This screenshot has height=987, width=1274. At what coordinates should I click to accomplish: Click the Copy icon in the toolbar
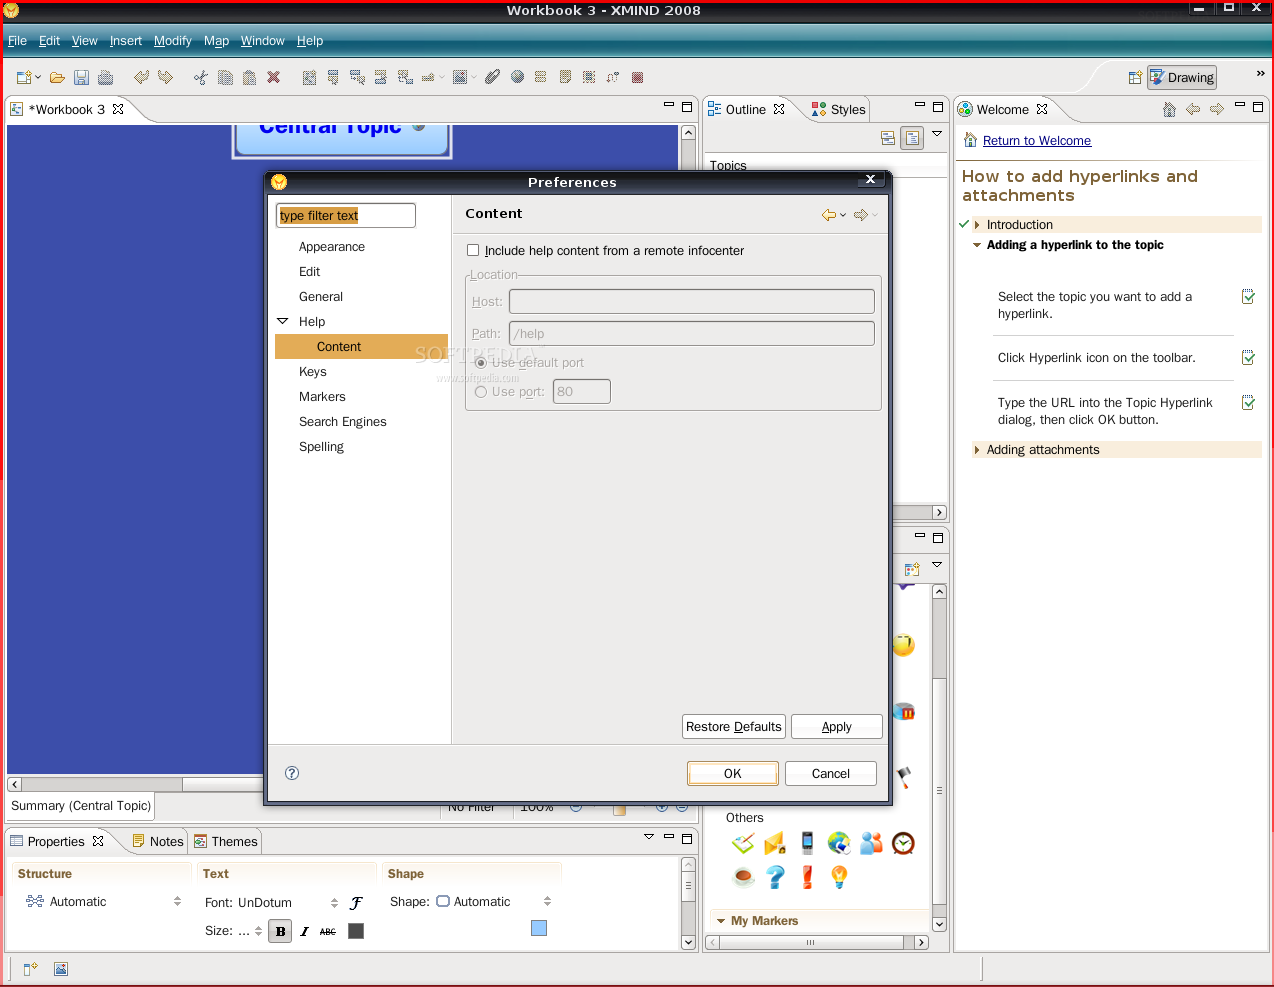[225, 77]
